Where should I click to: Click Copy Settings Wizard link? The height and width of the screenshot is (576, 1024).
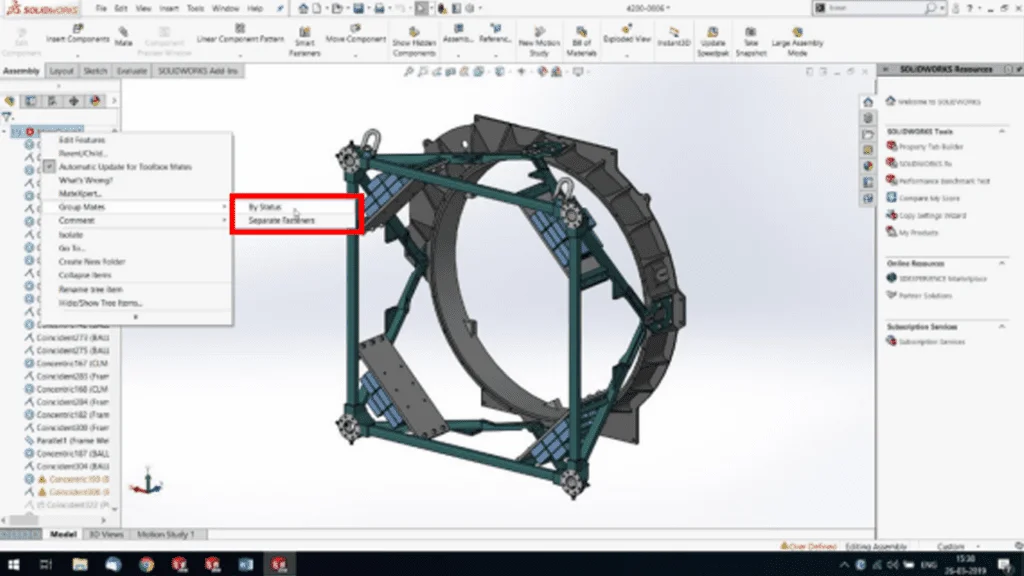[x=933, y=216]
